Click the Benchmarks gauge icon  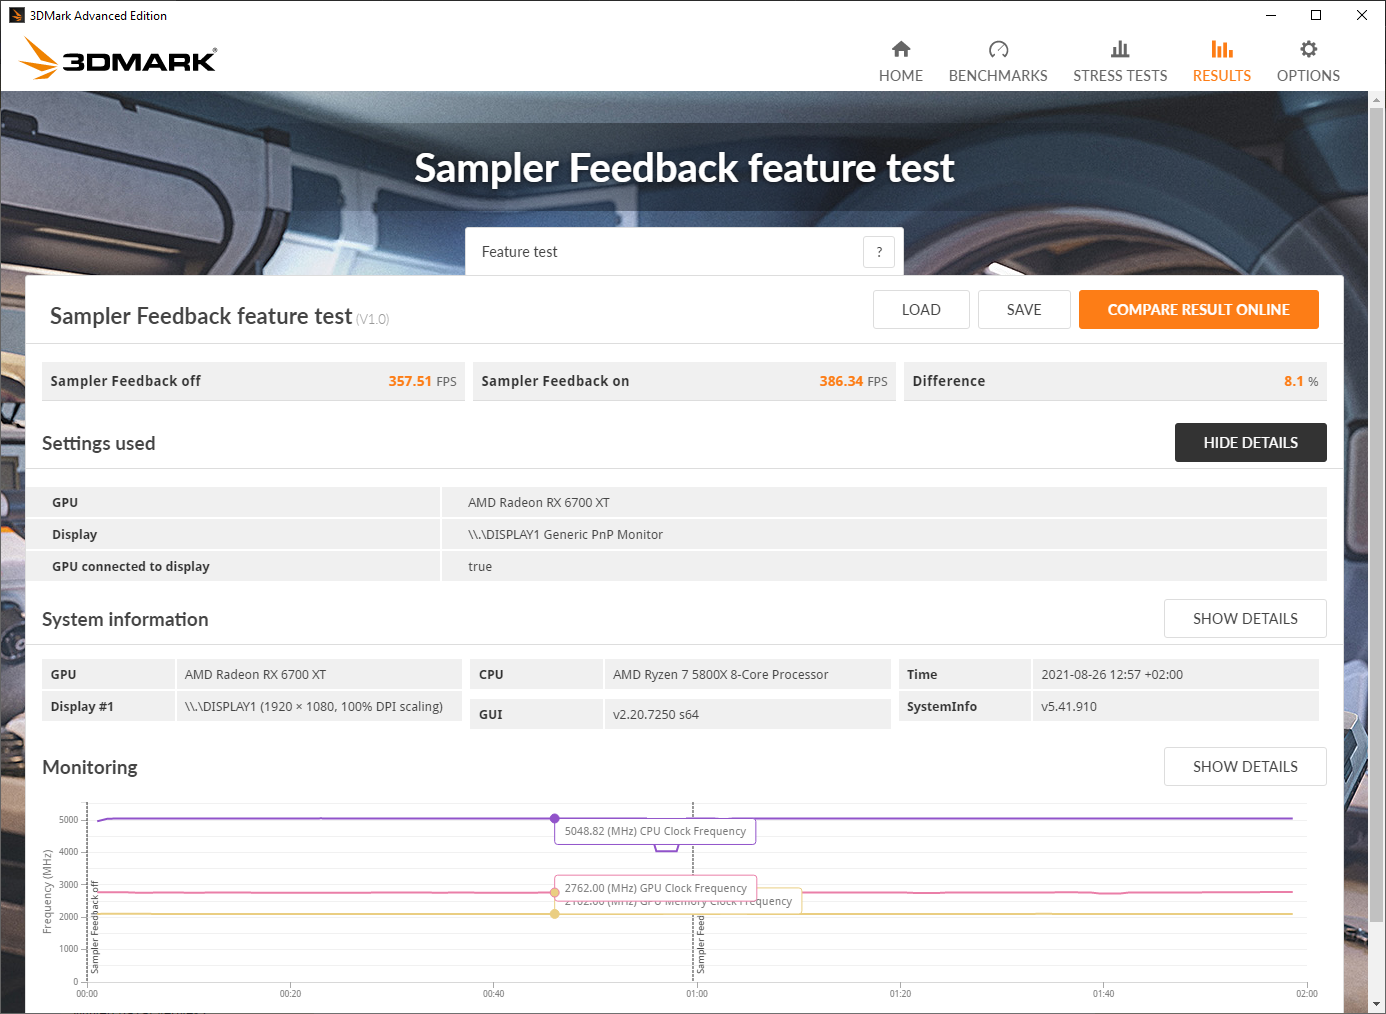click(x=998, y=49)
